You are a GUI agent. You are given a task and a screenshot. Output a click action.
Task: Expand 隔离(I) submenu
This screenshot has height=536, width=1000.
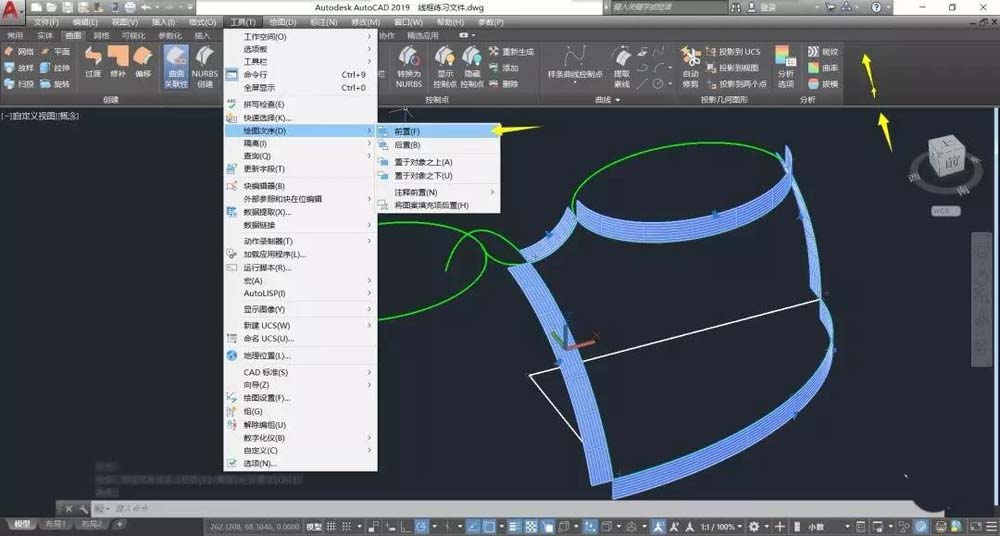pyautogui.click(x=300, y=144)
